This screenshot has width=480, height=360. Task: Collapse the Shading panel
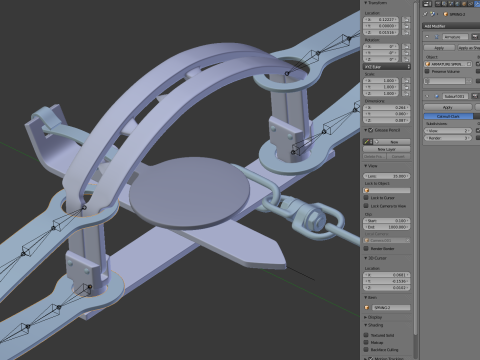pyautogui.click(x=366, y=325)
